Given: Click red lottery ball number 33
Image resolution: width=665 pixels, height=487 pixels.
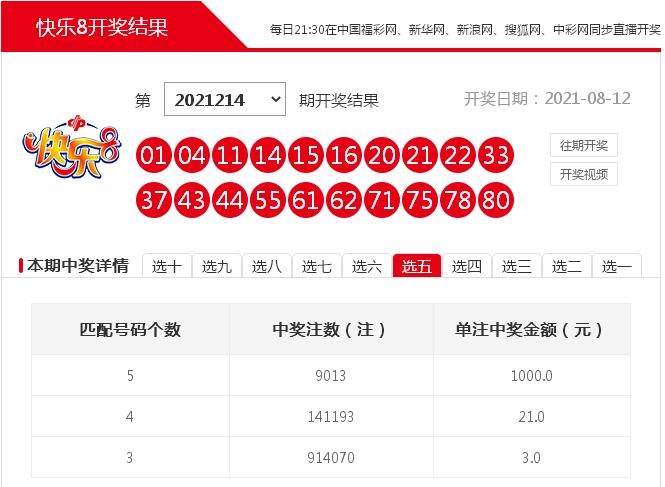Looking at the screenshot, I should click(x=495, y=155).
